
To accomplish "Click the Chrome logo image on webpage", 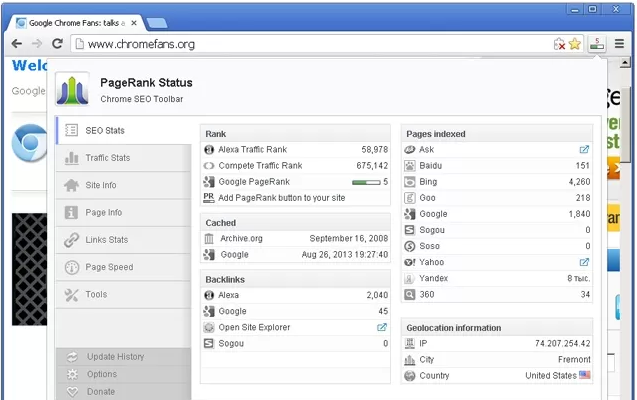I will pos(30,143).
